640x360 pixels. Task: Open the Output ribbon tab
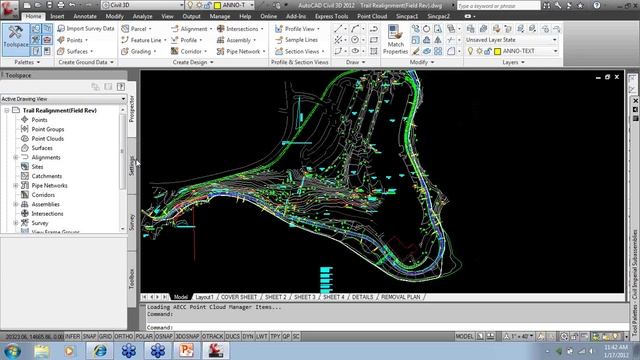[x=191, y=16]
